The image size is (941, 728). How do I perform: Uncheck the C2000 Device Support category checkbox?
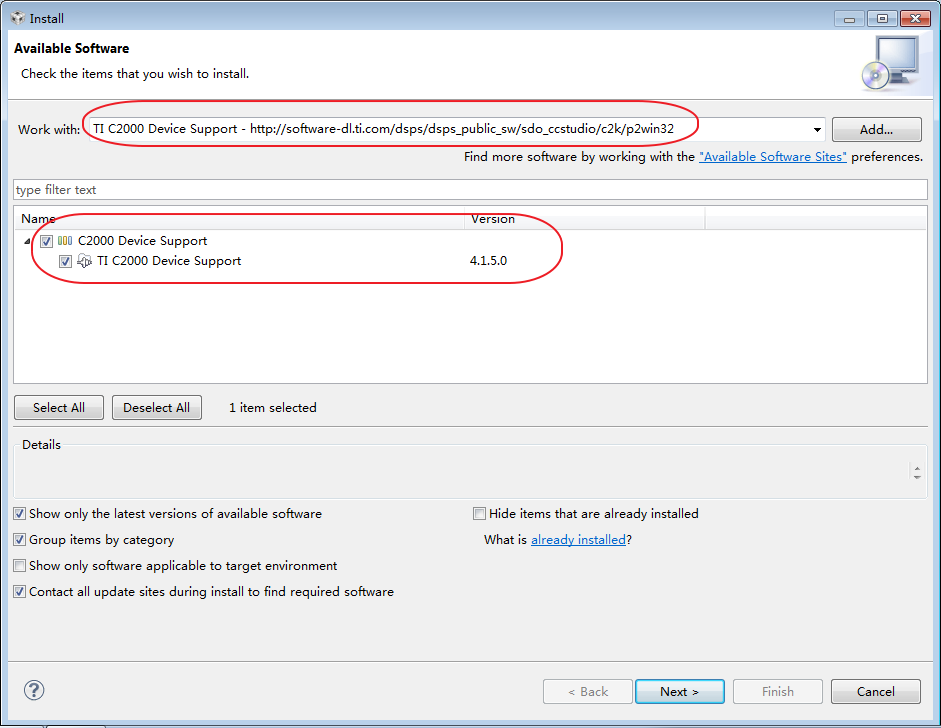[47, 241]
